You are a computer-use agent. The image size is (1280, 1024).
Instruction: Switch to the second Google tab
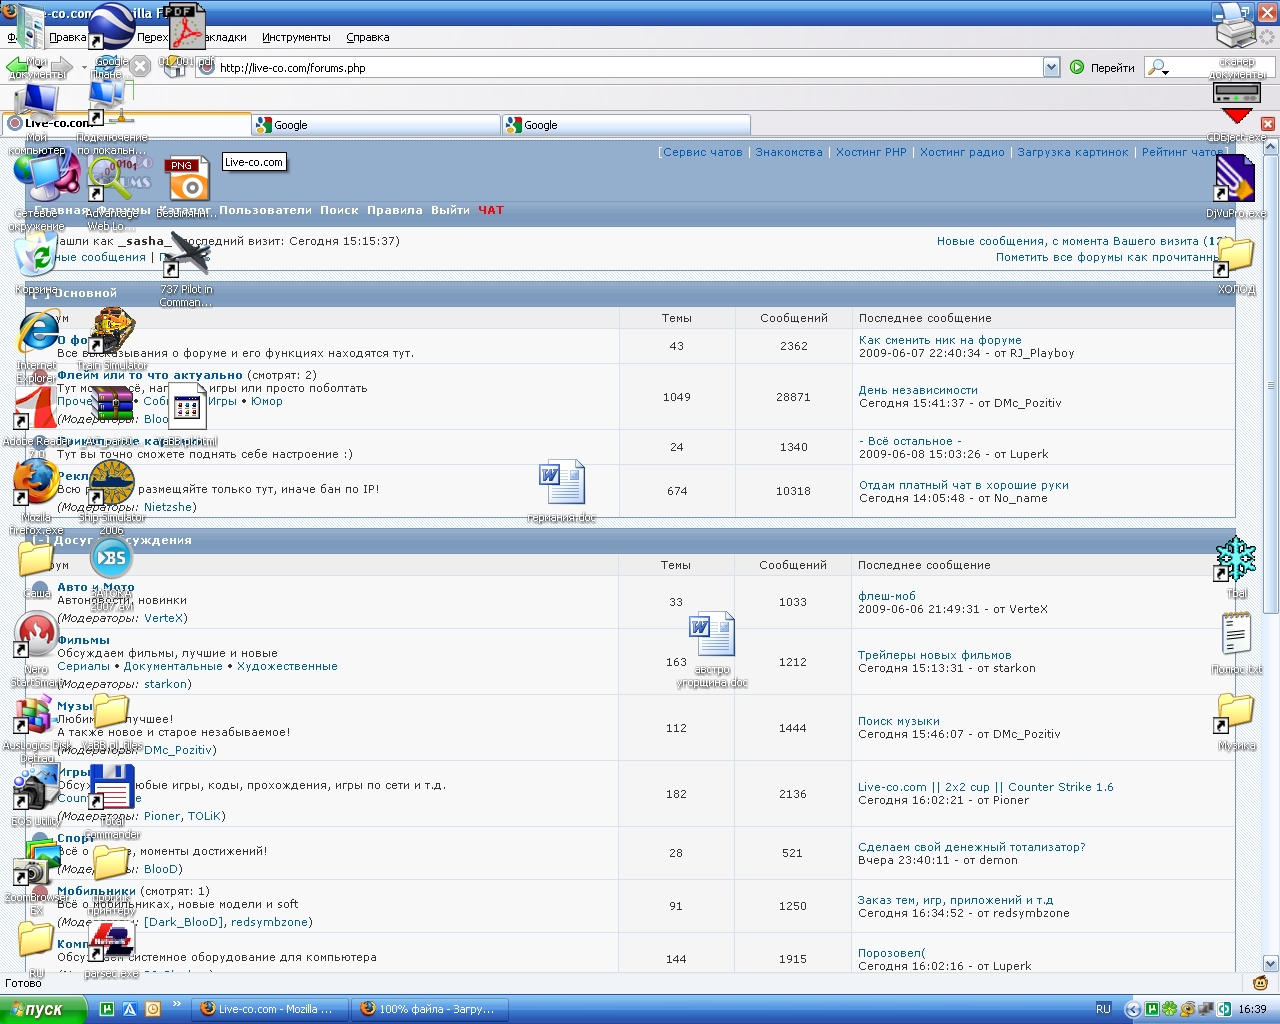(625, 125)
